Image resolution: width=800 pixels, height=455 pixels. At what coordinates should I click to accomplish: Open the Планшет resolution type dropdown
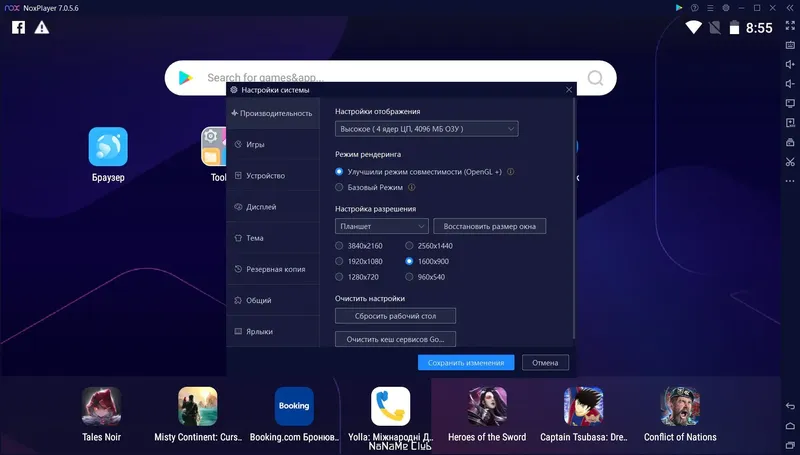[x=382, y=226]
